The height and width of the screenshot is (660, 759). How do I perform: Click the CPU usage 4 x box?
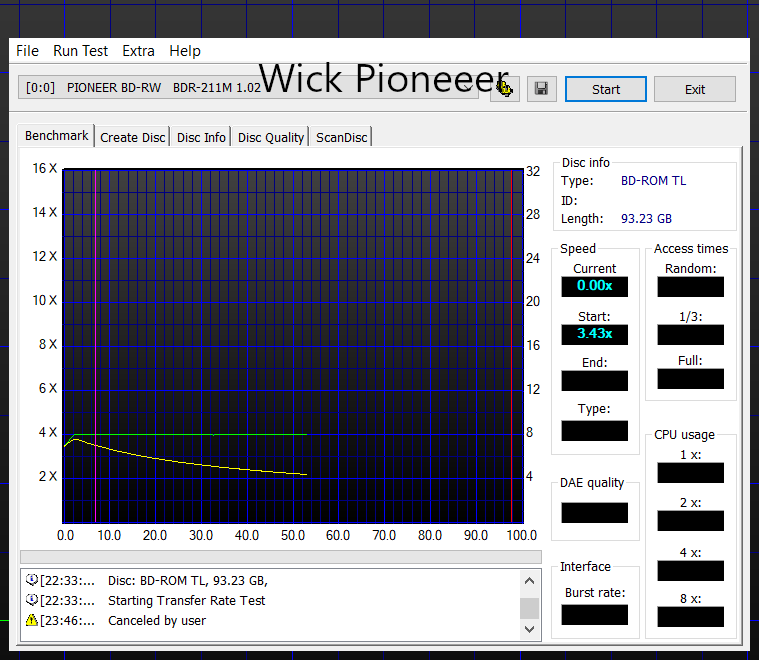[x=690, y=570]
